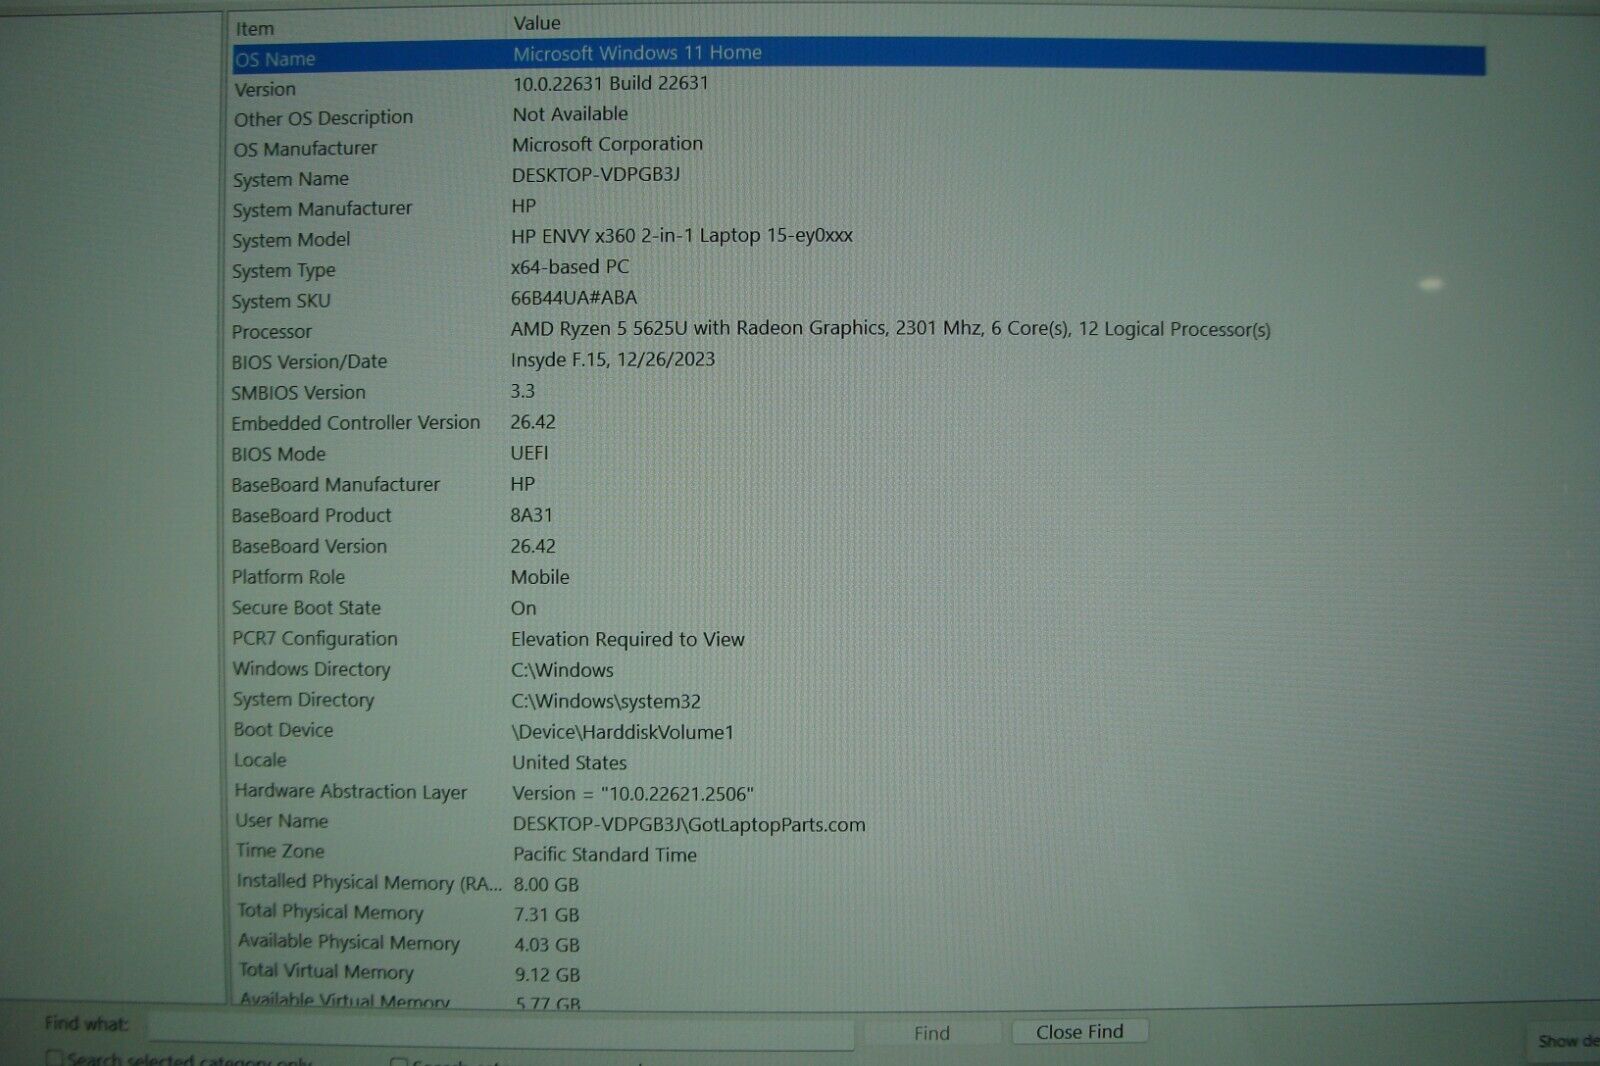Click the AMD Ryzen 5 5625U value
This screenshot has height=1066, width=1600.
point(890,329)
